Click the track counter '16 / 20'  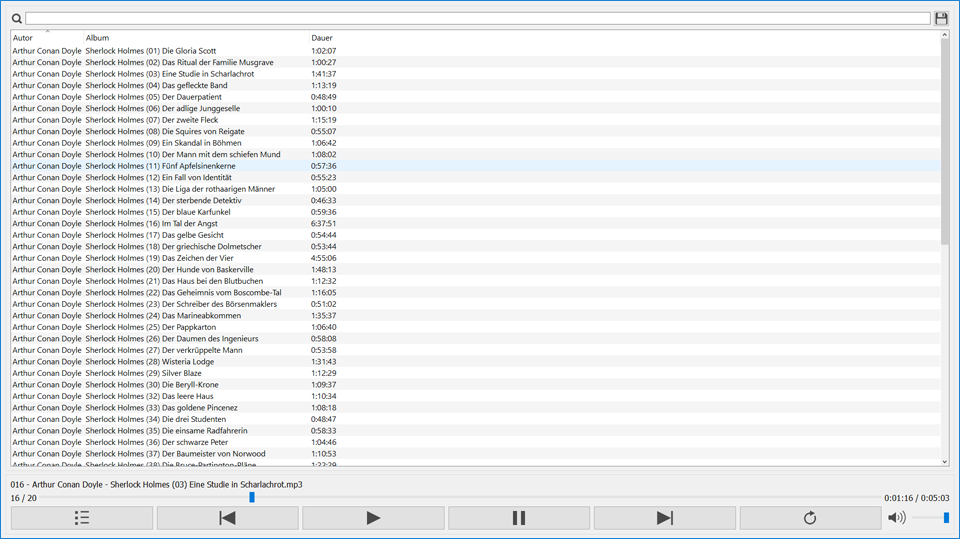pyautogui.click(x=23, y=498)
